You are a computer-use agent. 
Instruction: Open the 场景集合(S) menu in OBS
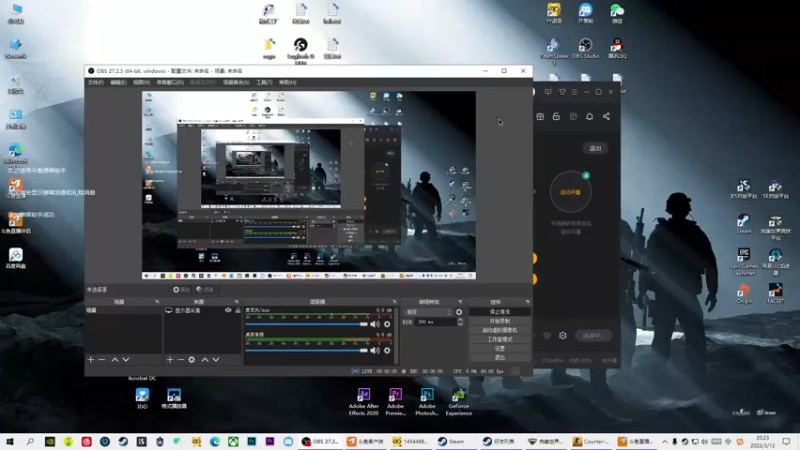point(236,82)
